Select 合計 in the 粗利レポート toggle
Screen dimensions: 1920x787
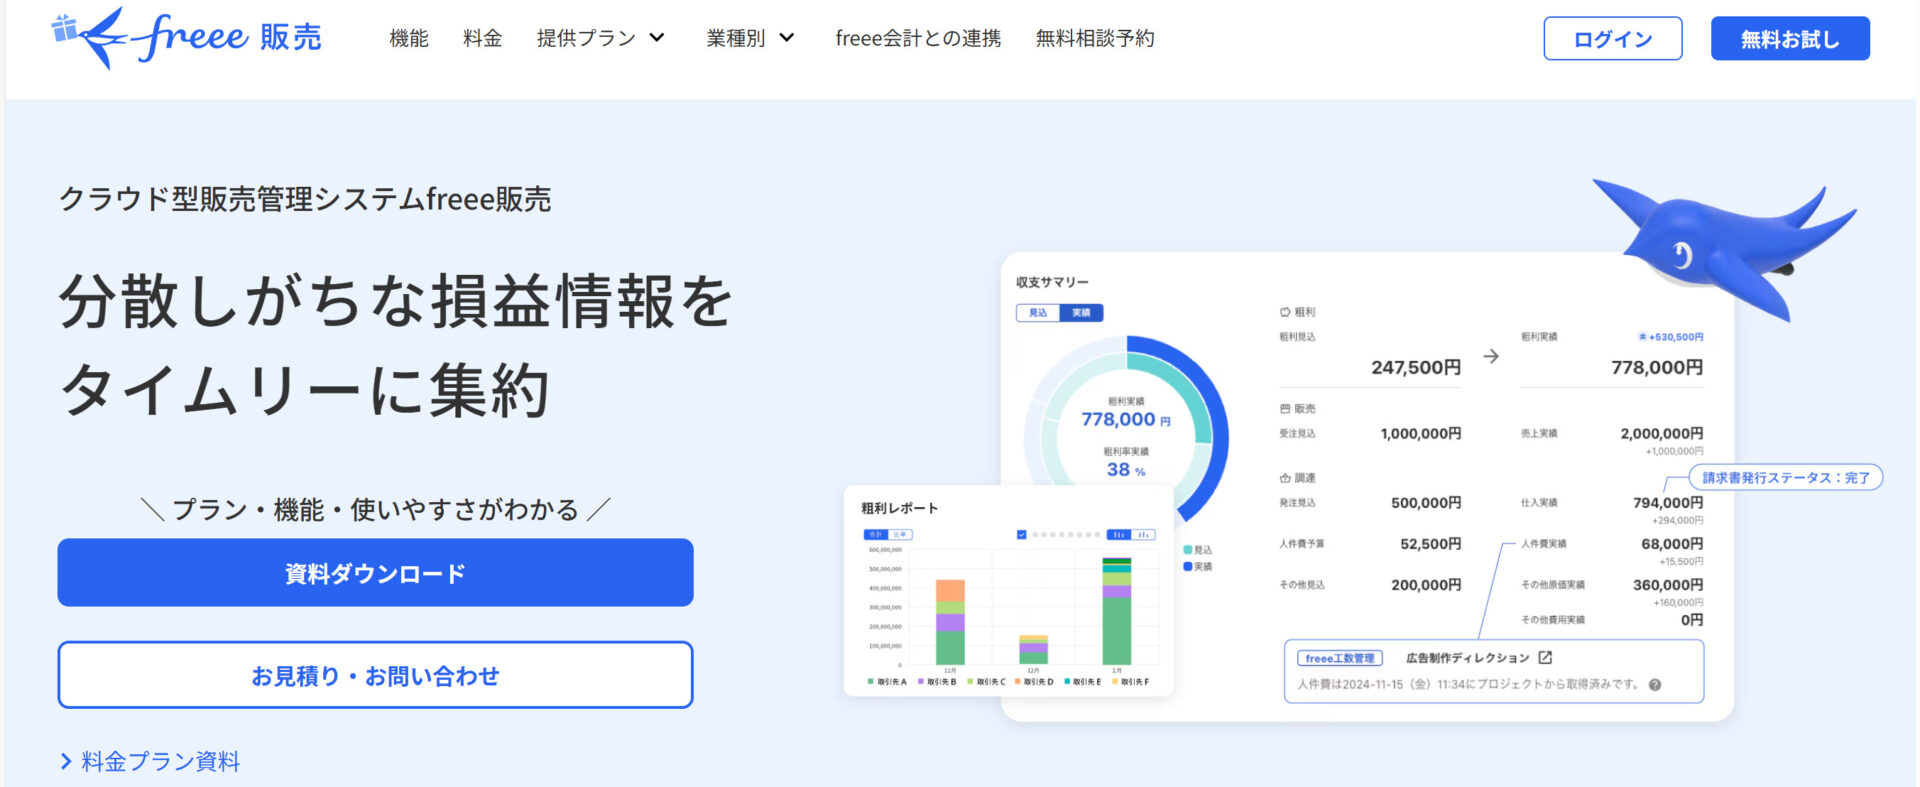[x=875, y=535]
